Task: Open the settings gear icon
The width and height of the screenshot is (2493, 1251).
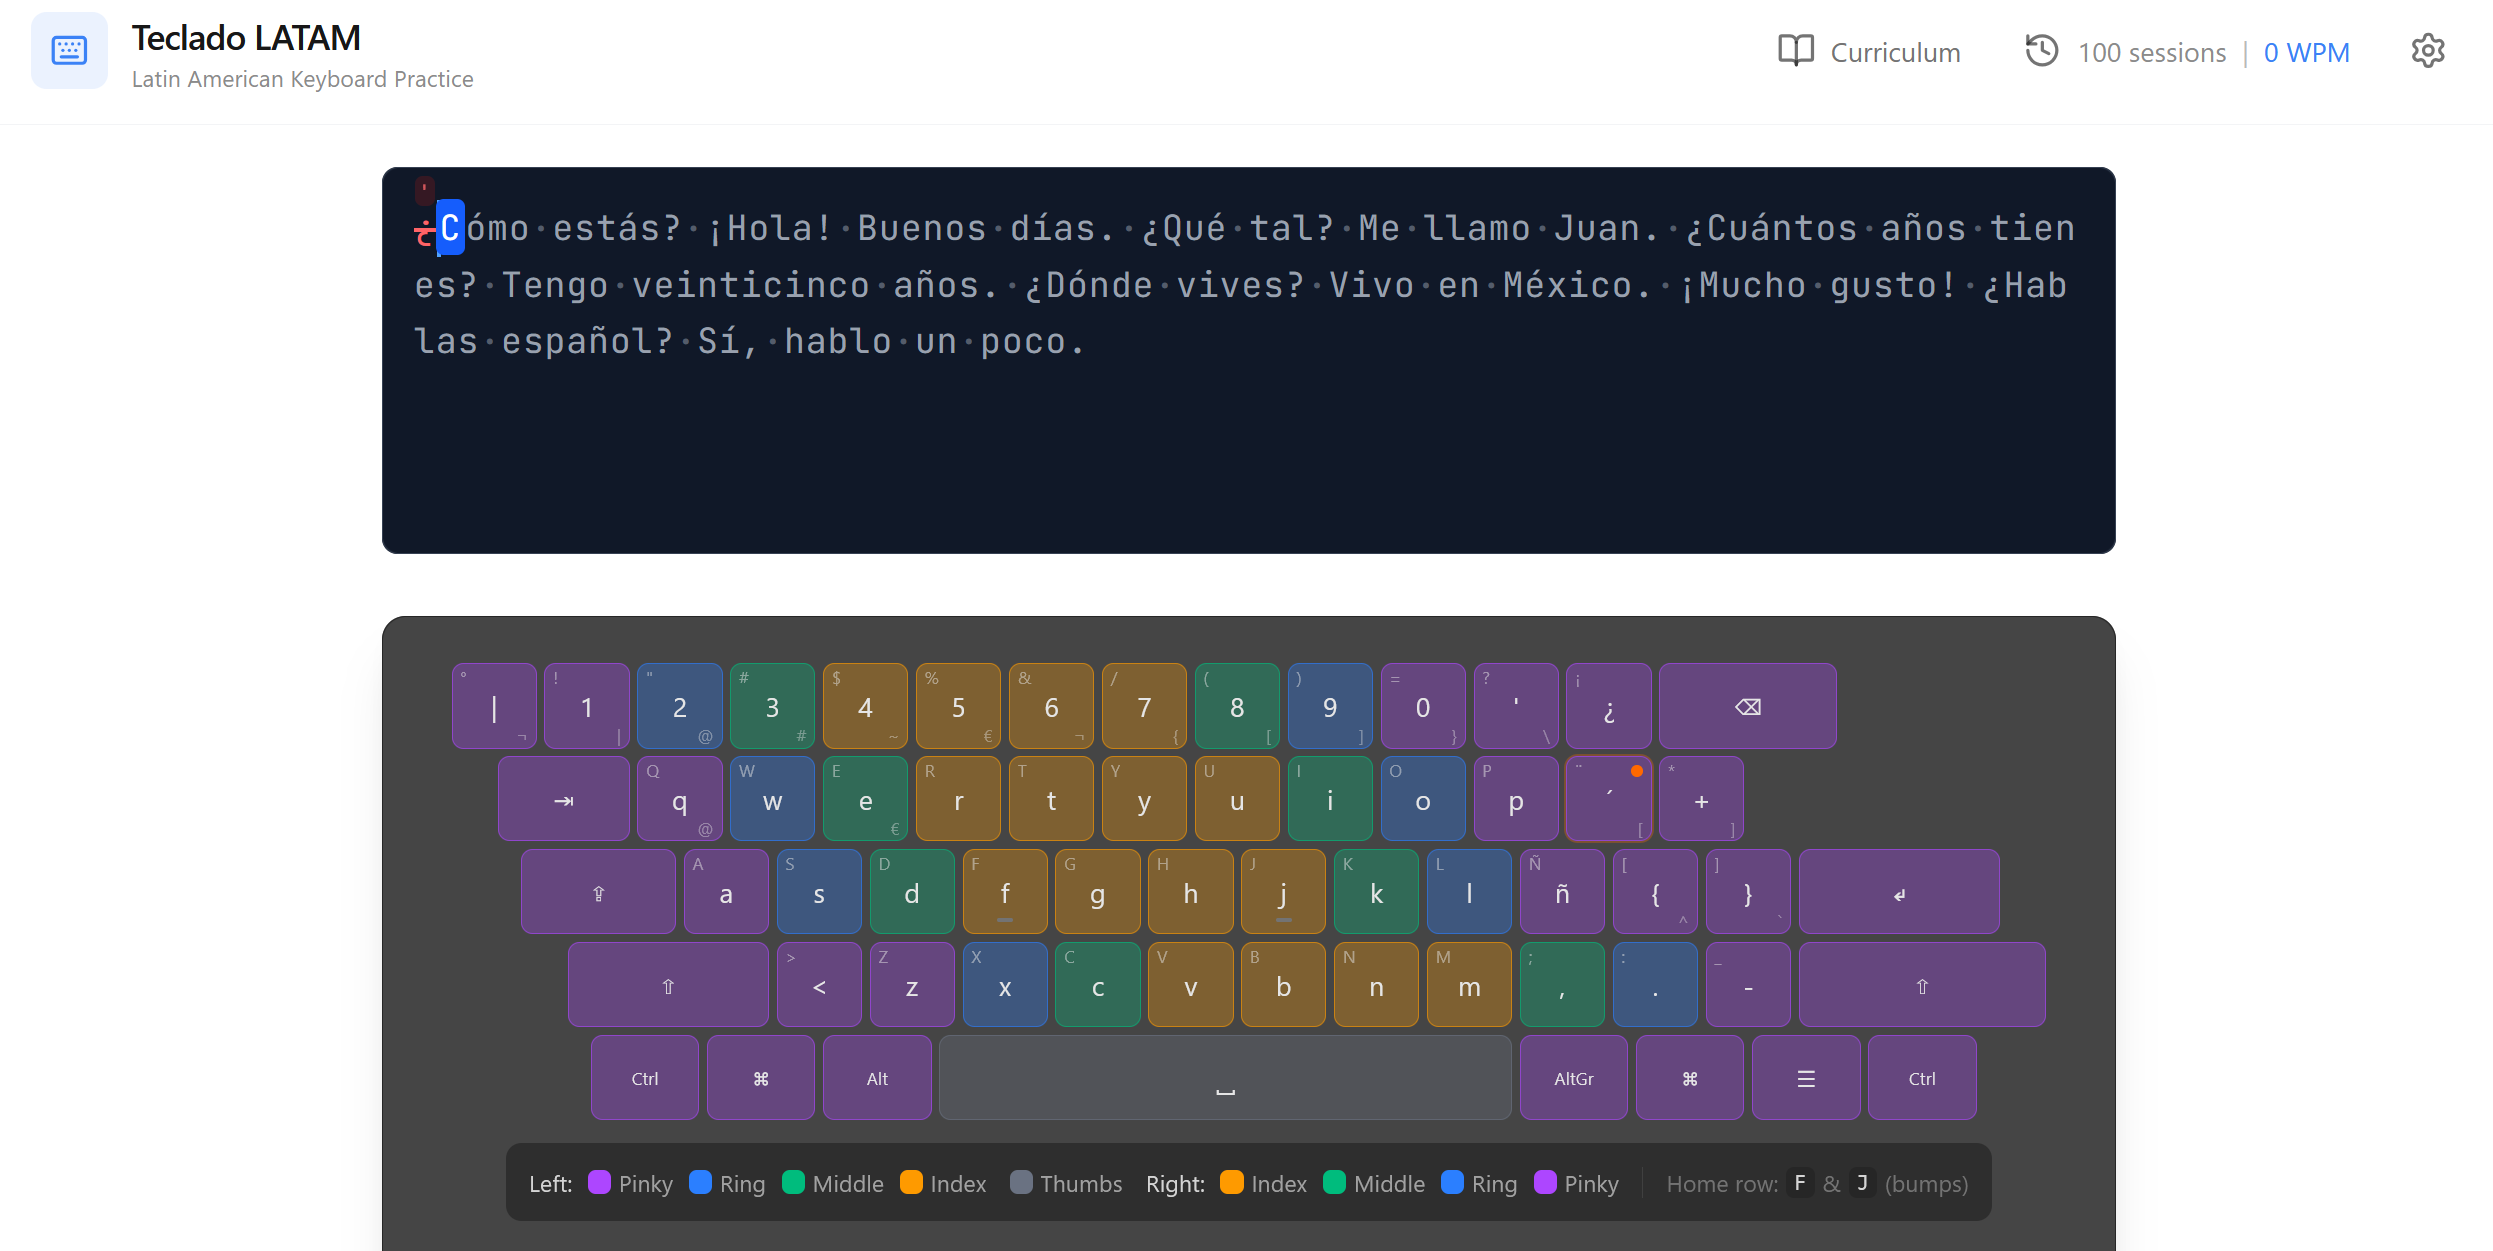Action: coord(2429,51)
